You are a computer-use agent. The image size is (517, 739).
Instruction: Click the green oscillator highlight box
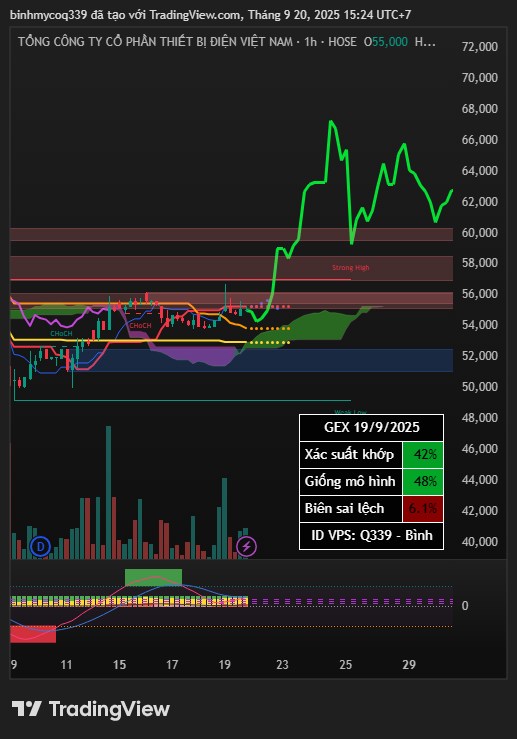tap(153, 577)
